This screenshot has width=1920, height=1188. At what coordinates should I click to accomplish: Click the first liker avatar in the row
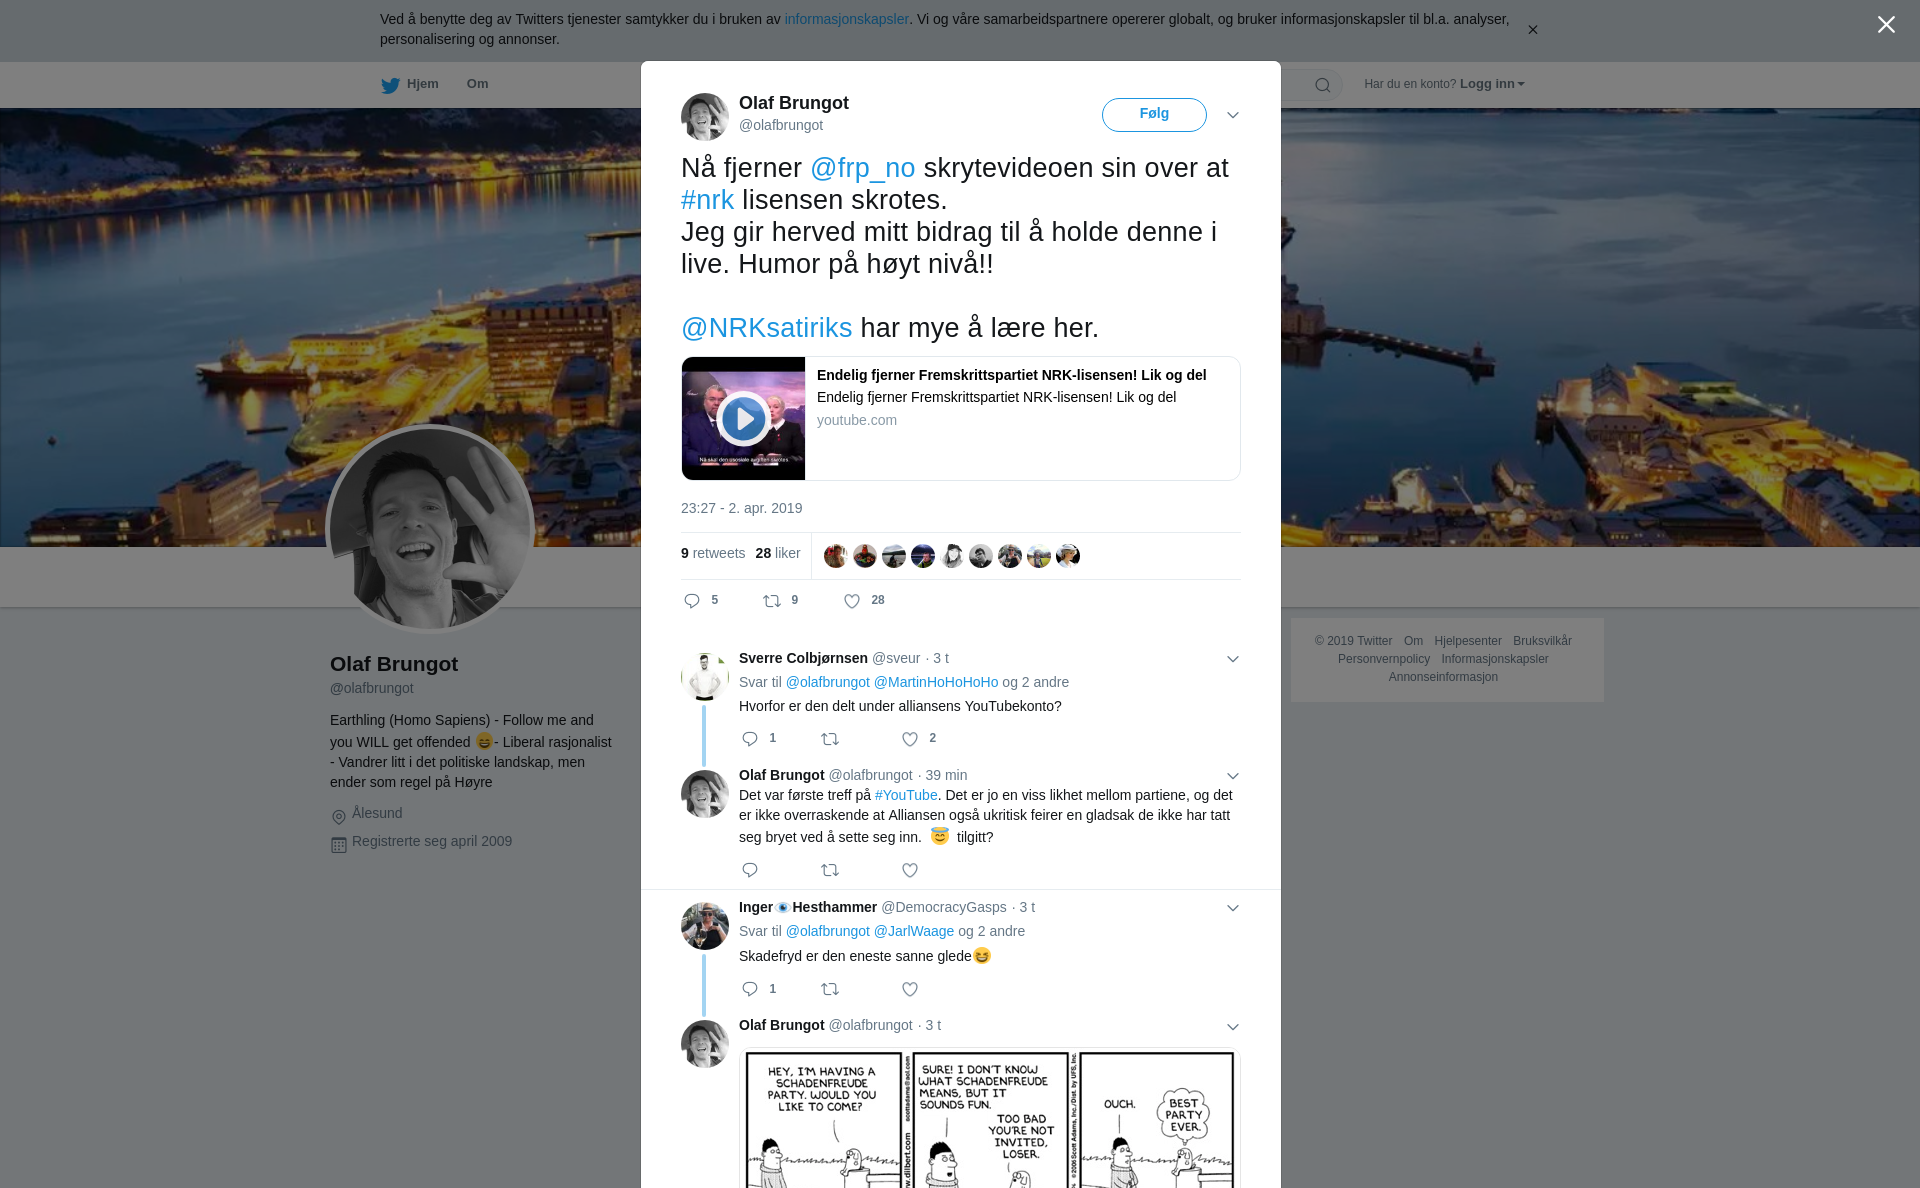tap(836, 556)
